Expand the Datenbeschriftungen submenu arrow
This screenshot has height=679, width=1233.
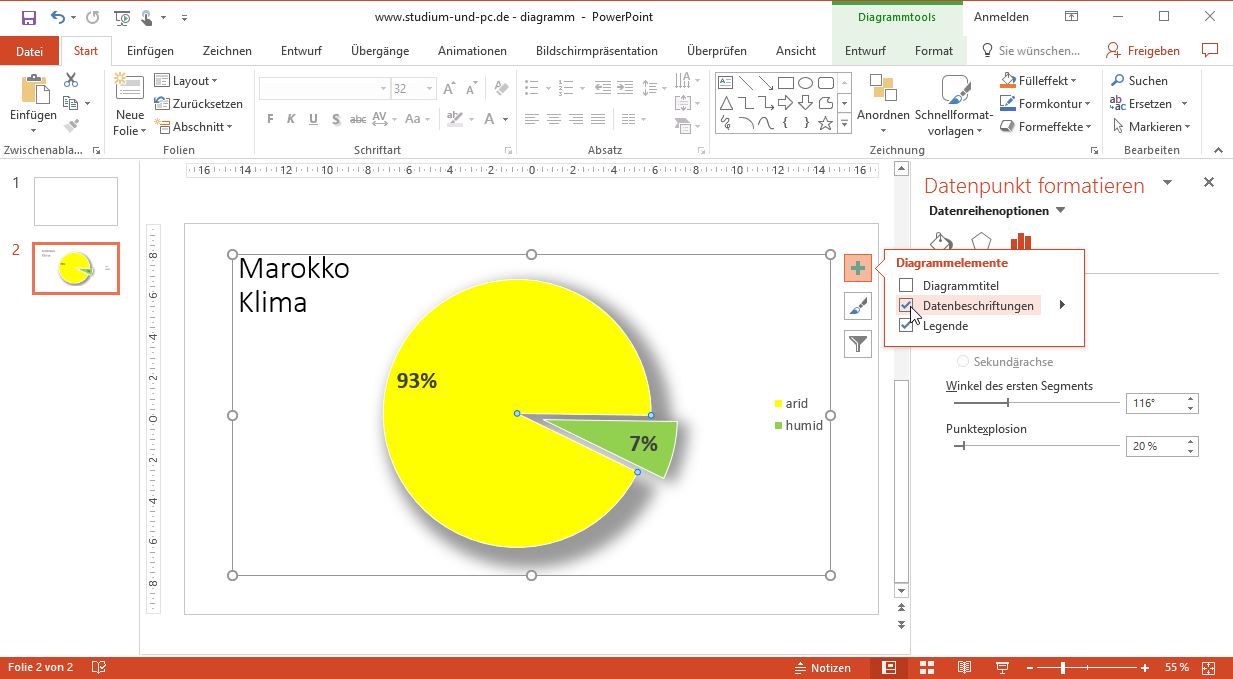point(1062,306)
